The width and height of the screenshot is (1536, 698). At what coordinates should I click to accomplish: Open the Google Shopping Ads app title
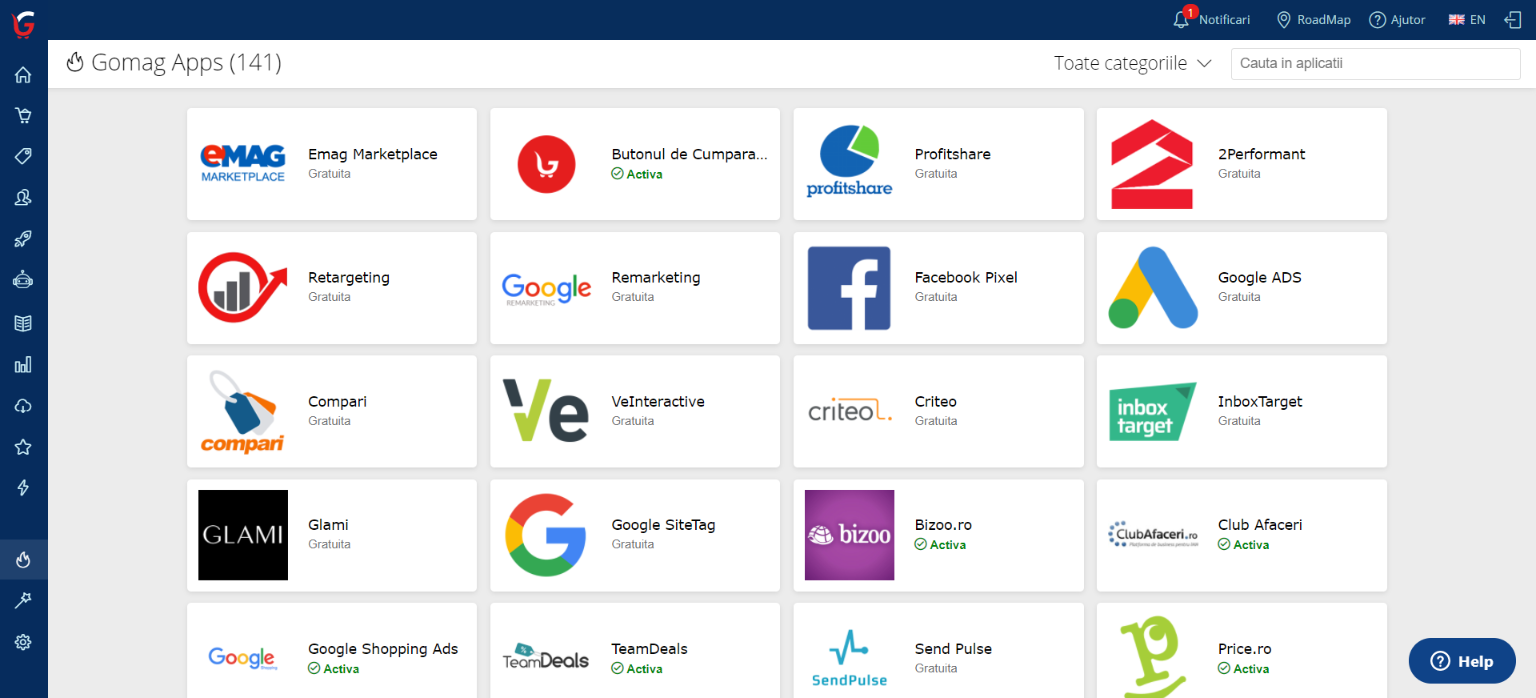[383, 648]
